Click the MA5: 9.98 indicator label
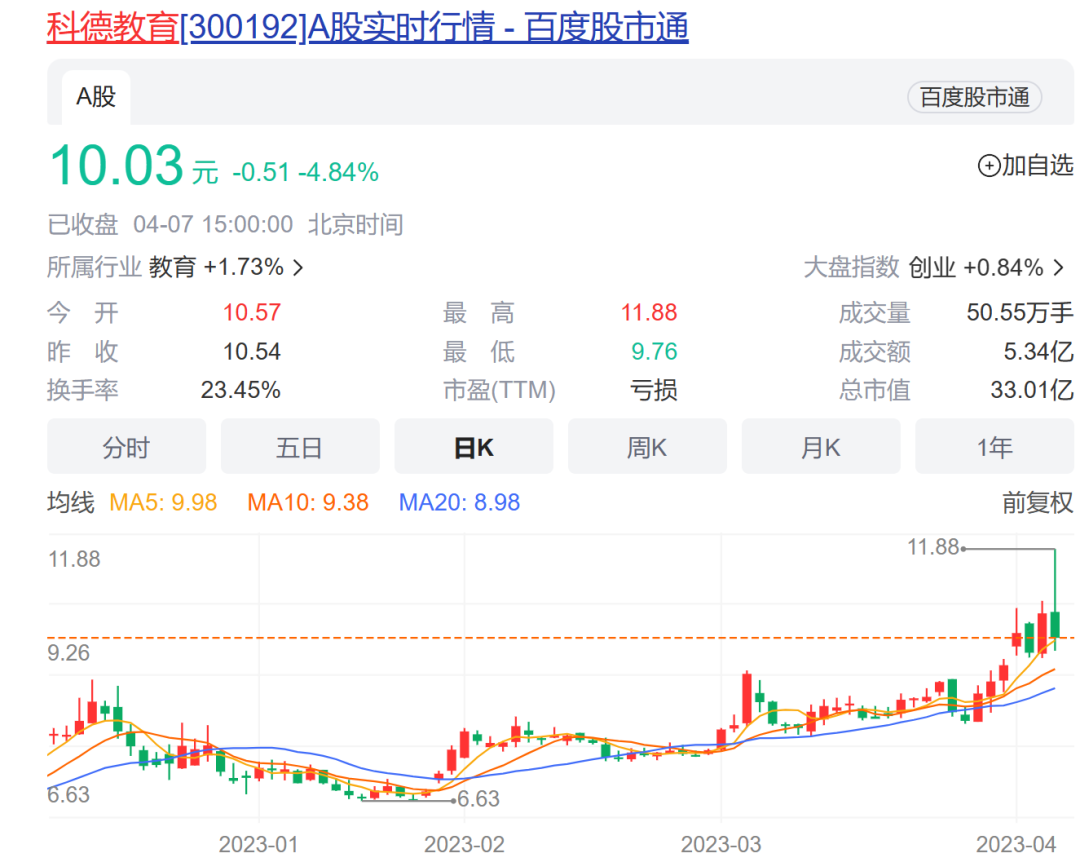 click(163, 502)
